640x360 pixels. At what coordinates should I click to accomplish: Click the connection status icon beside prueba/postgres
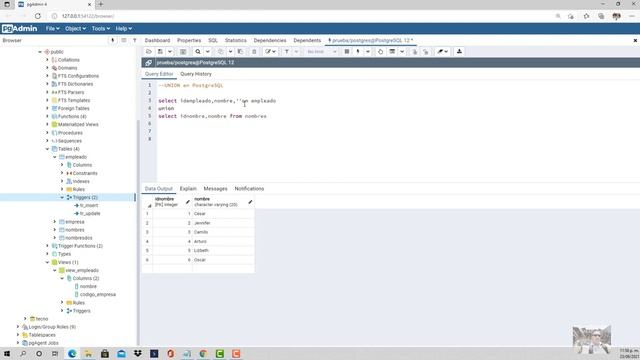click(148, 62)
